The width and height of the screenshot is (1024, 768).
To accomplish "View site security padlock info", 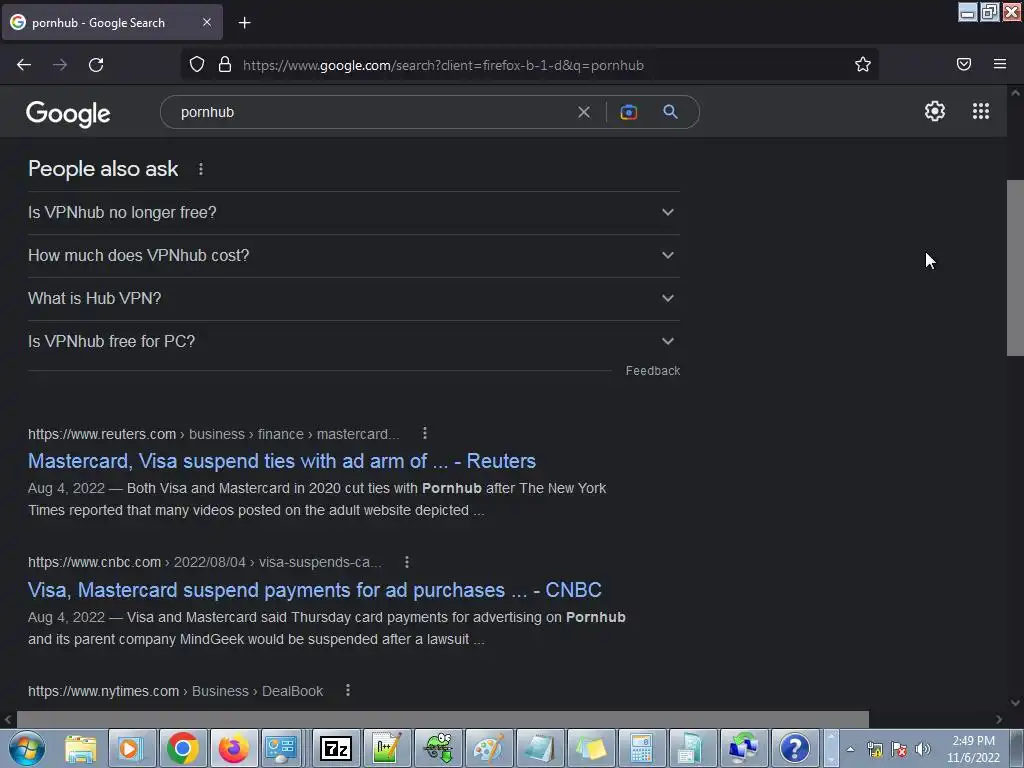I will [225, 65].
